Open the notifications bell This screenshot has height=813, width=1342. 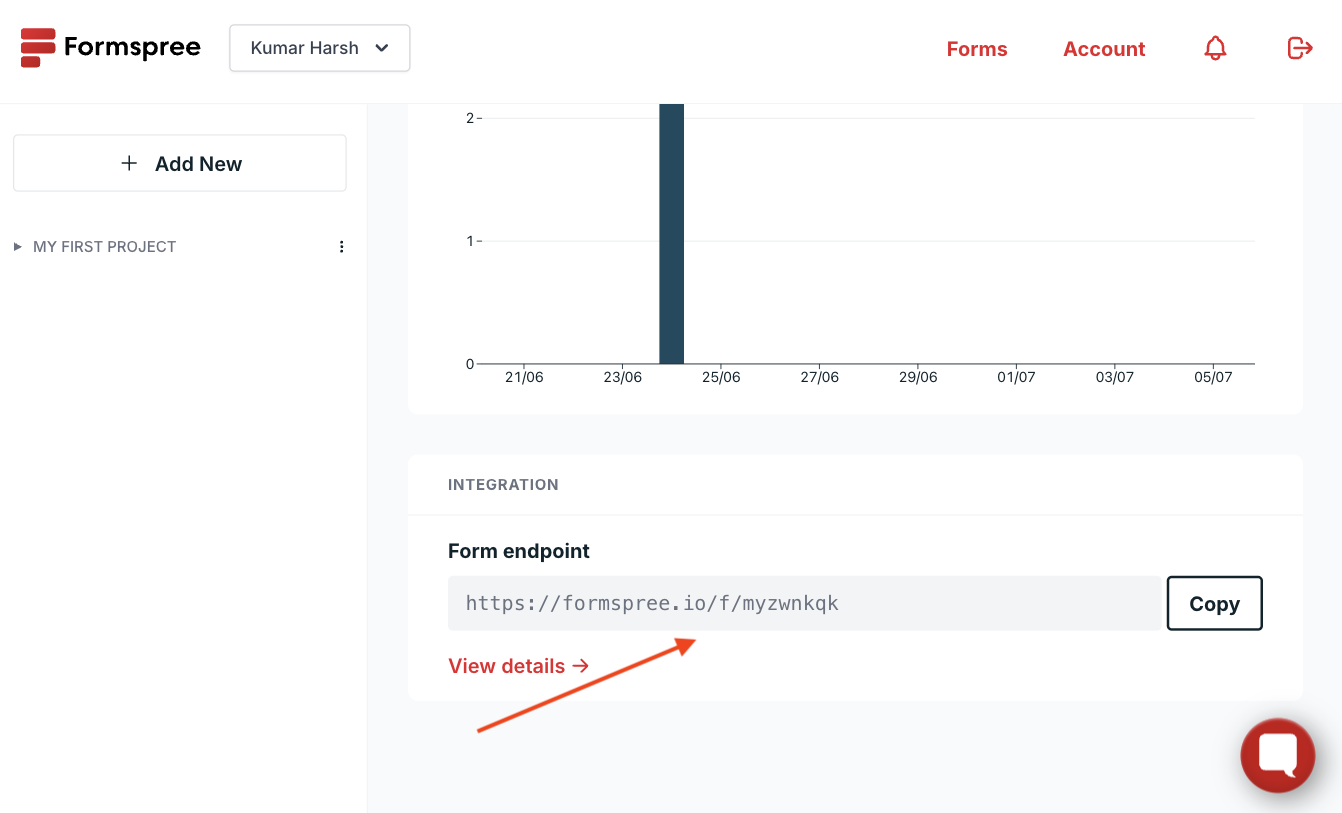point(1214,47)
